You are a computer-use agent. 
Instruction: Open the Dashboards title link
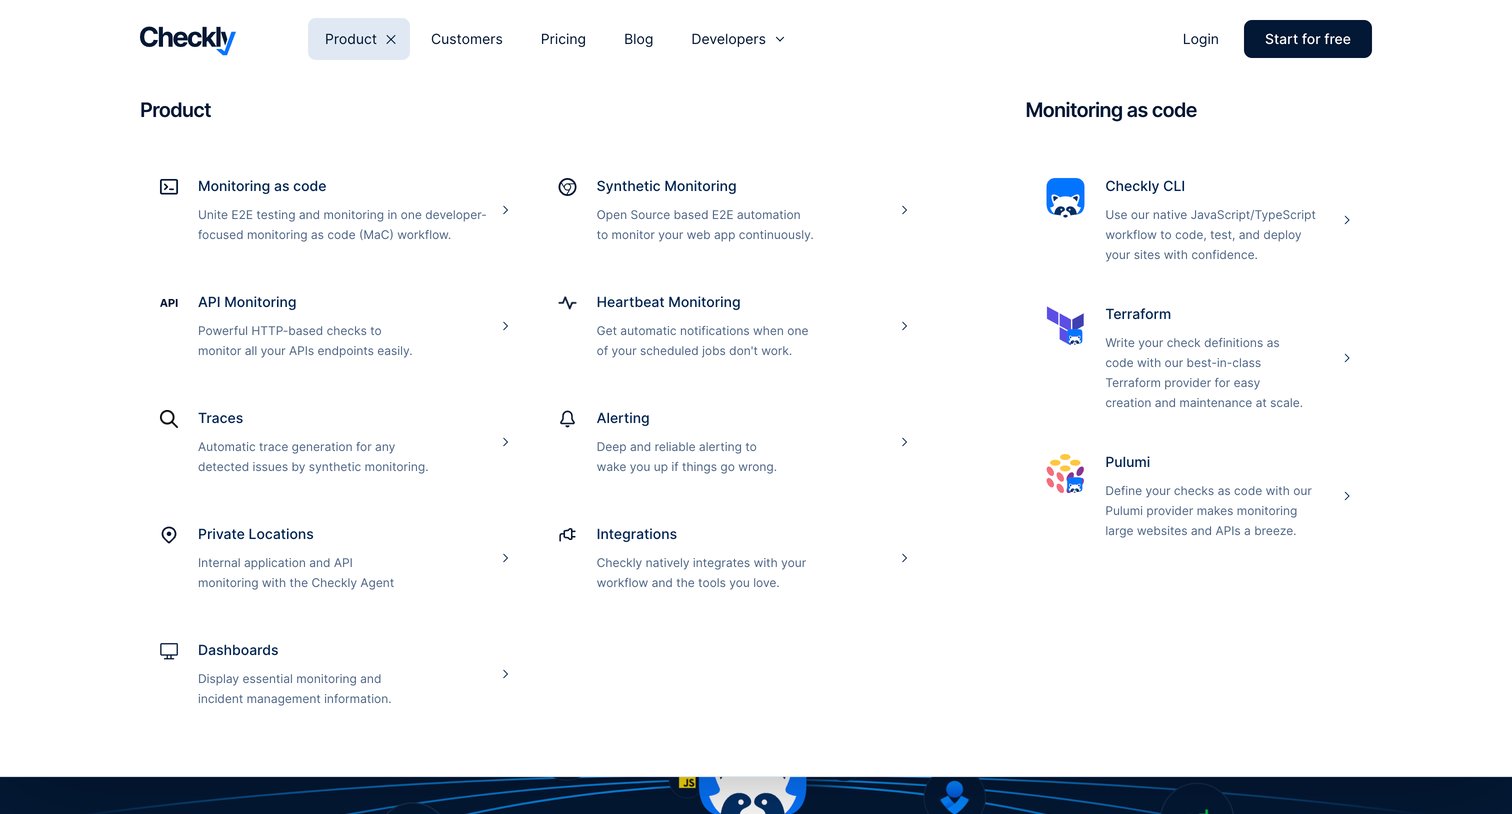[x=238, y=650]
